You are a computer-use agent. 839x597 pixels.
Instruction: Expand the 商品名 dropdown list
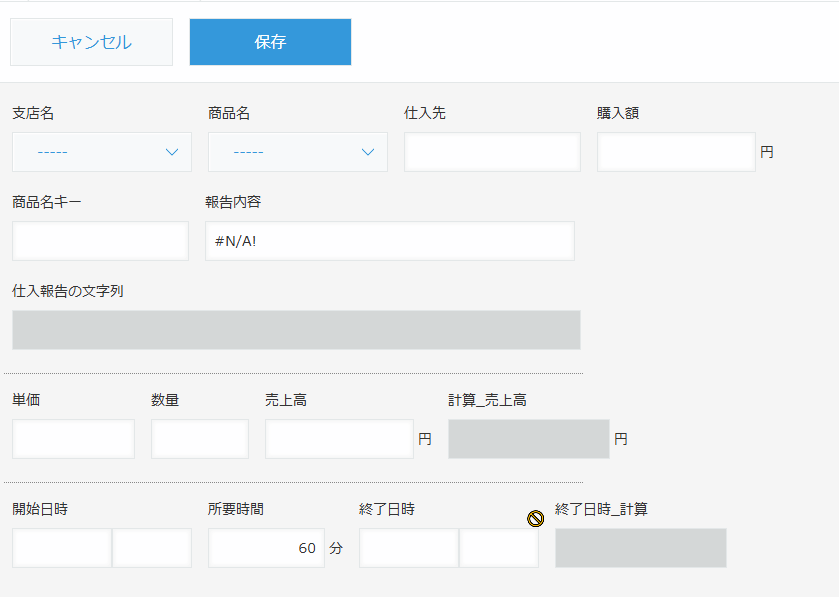pyautogui.click(x=297, y=152)
